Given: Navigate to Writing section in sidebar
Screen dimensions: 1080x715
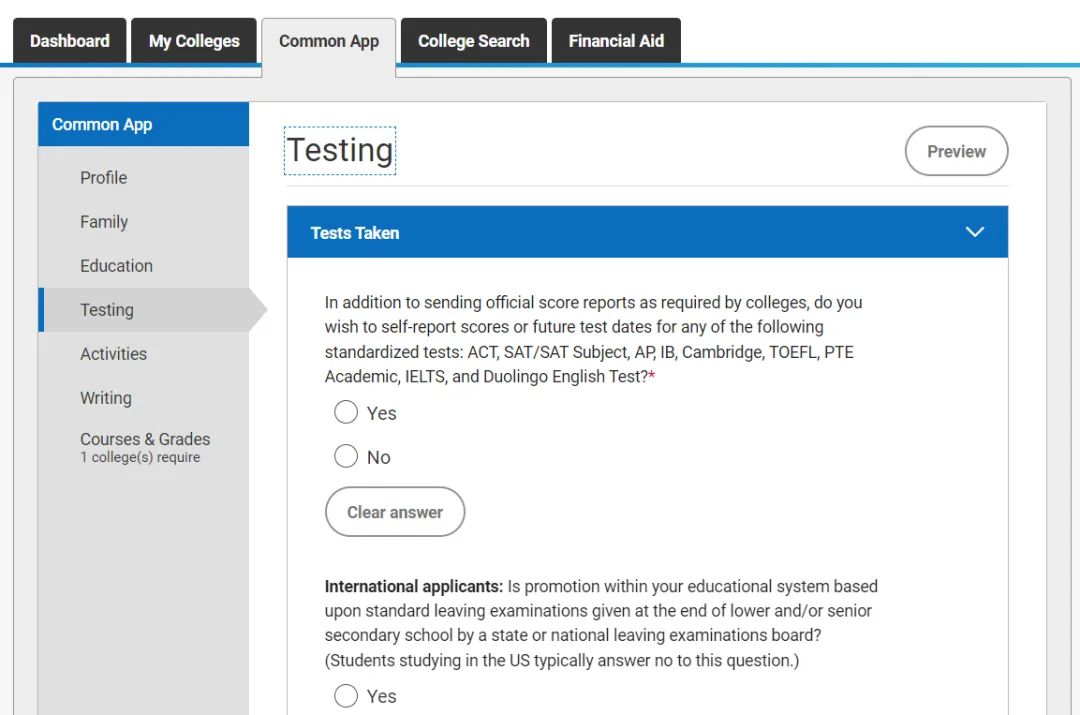Looking at the screenshot, I should pyautogui.click(x=106, y=398).
